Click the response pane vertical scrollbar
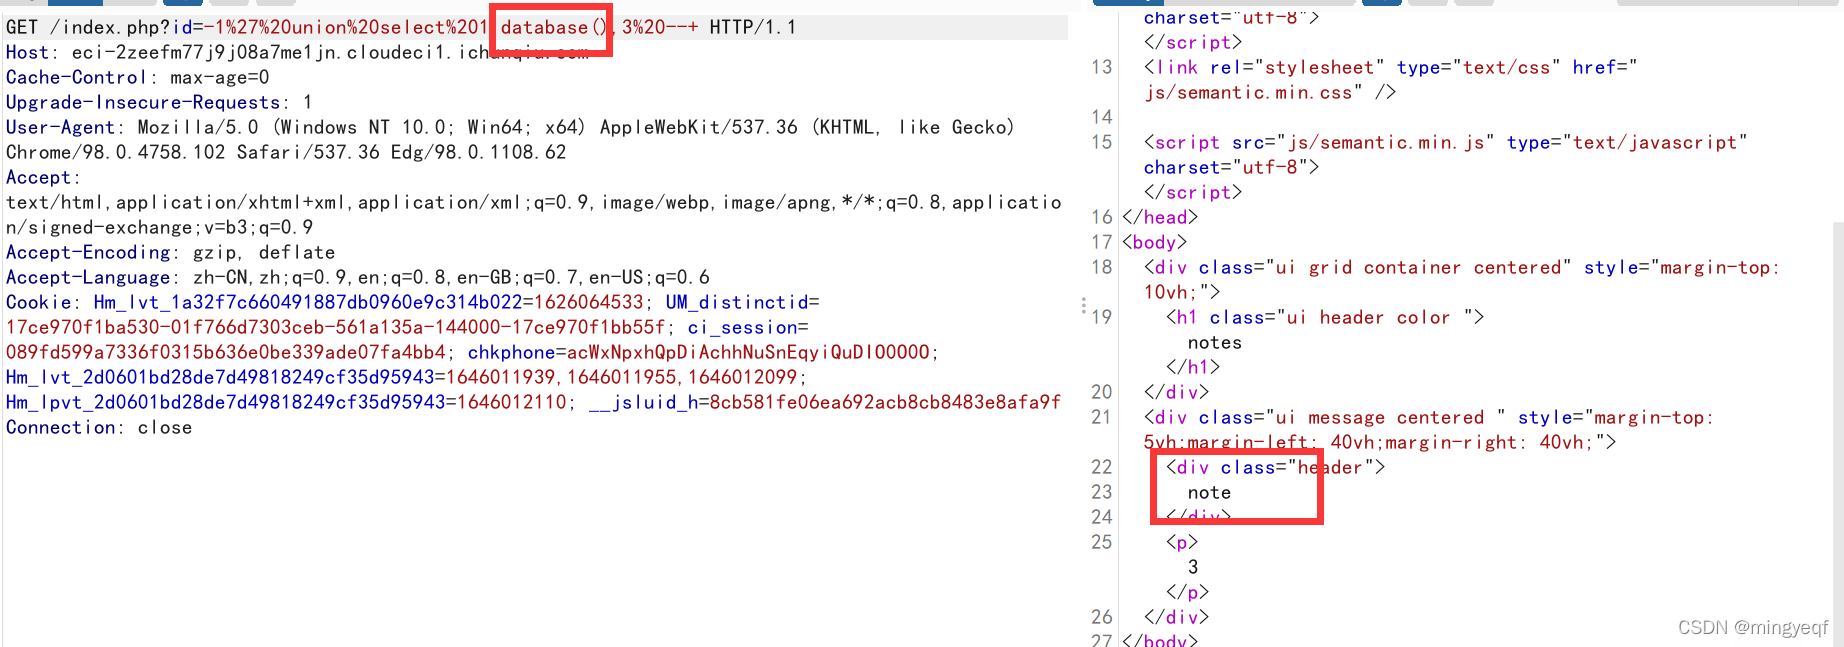Viewport: 1844px width, 647px height. click(x=1838, y=433)
